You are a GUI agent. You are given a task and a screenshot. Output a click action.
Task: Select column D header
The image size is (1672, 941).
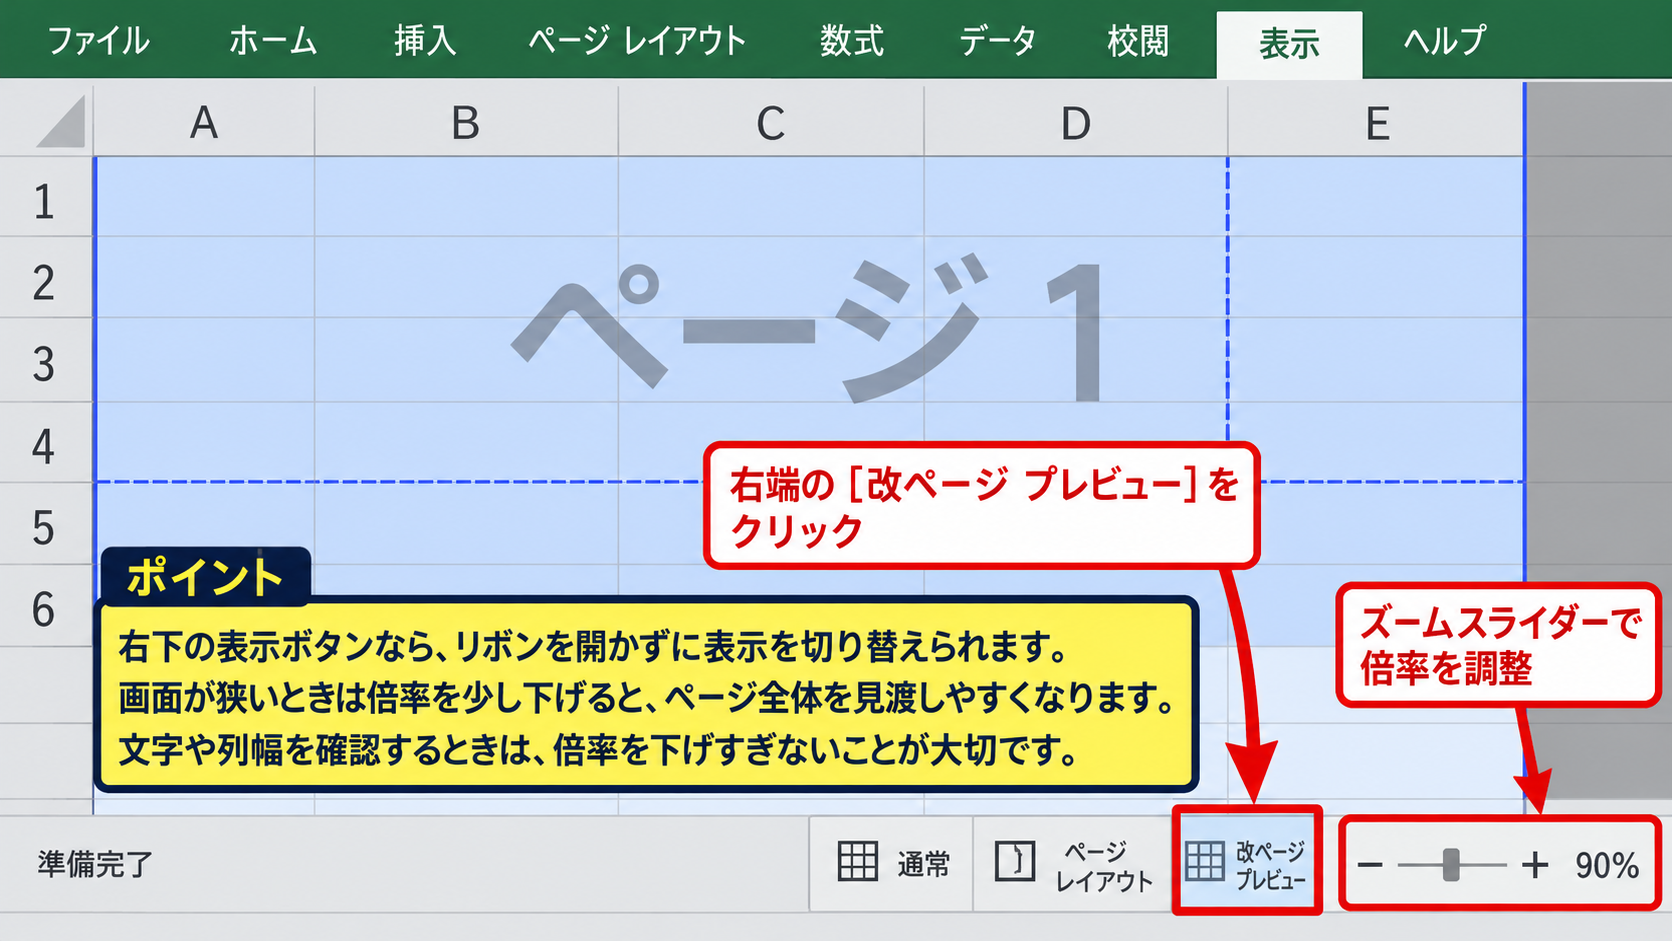point(1076,122)
